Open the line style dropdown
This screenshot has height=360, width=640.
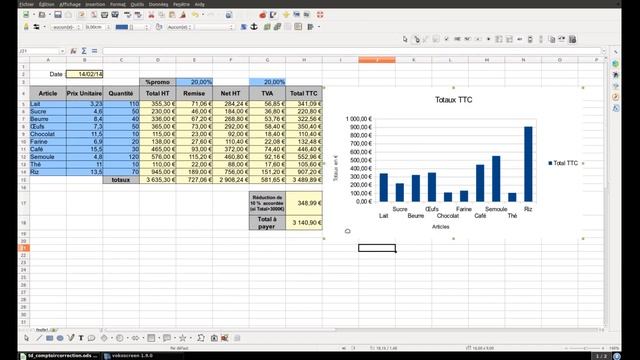point(78,27)
